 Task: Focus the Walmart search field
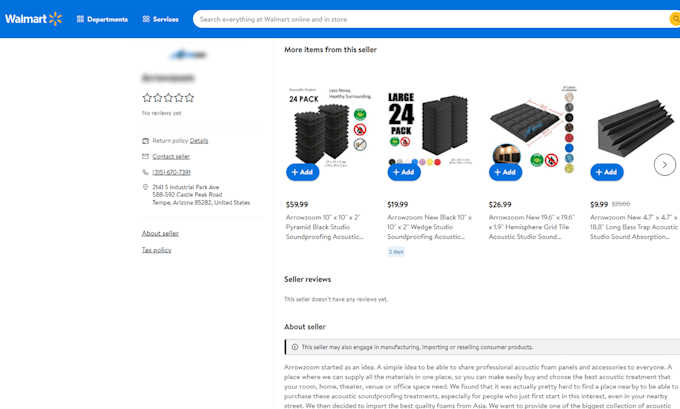[x=429, y=19]
